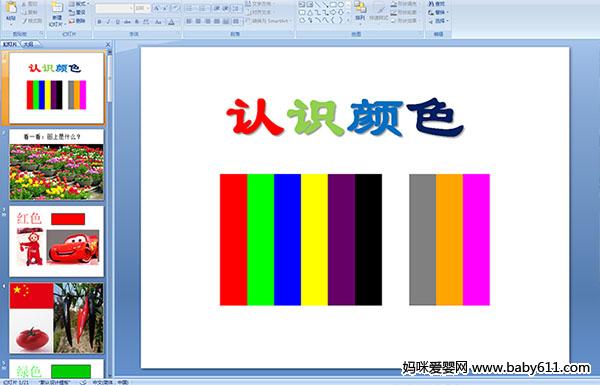Click the Shape Effects icon
The image size is (600, 385).
click(394, 21)
